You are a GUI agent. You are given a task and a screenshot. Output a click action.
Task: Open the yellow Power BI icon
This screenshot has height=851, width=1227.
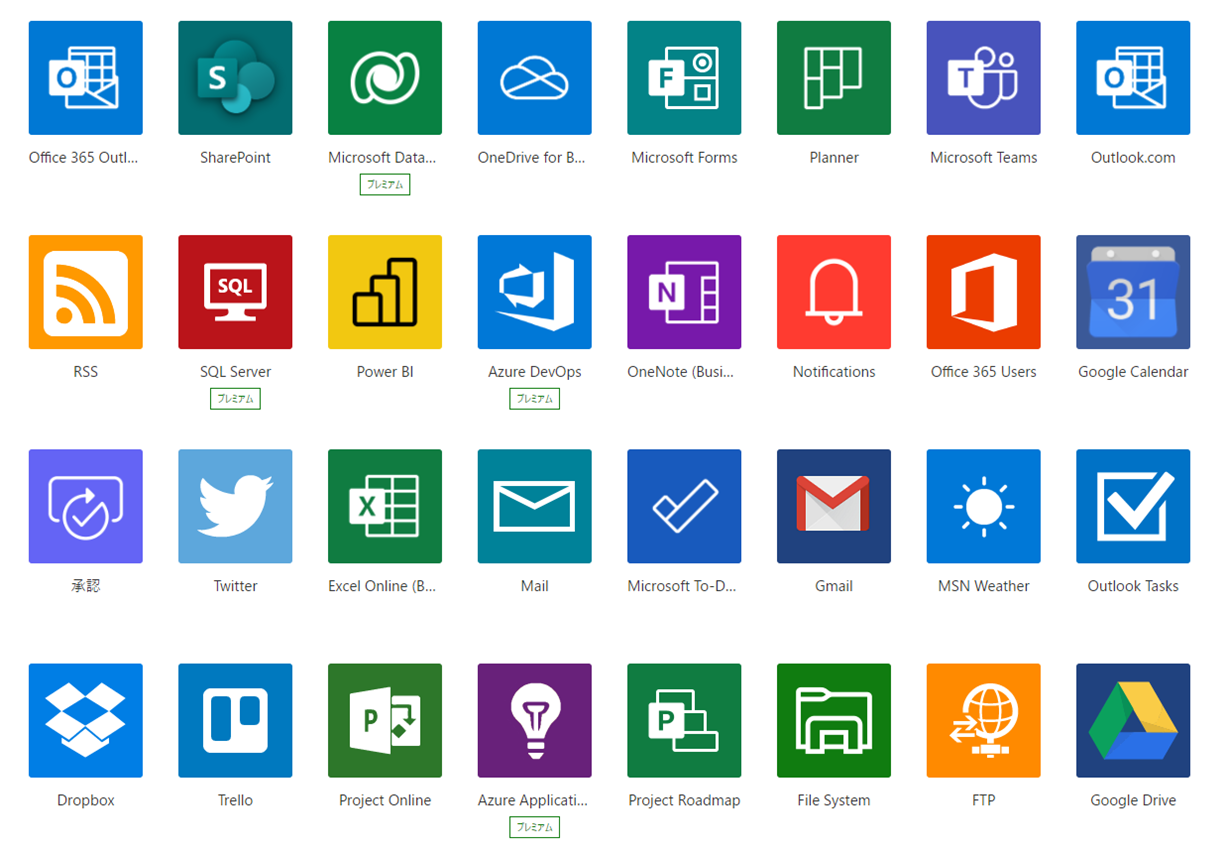[x=385, y=292]
